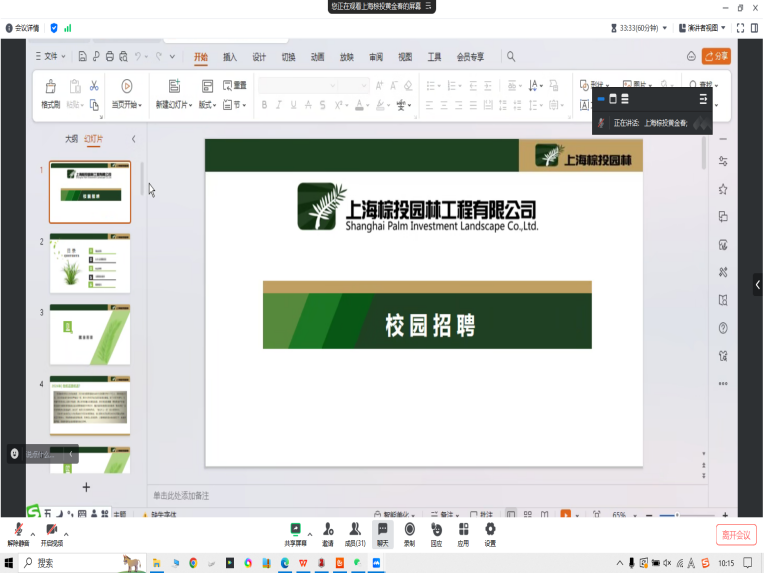Unmute microphone with 解除静音 button

pos(17,532)
